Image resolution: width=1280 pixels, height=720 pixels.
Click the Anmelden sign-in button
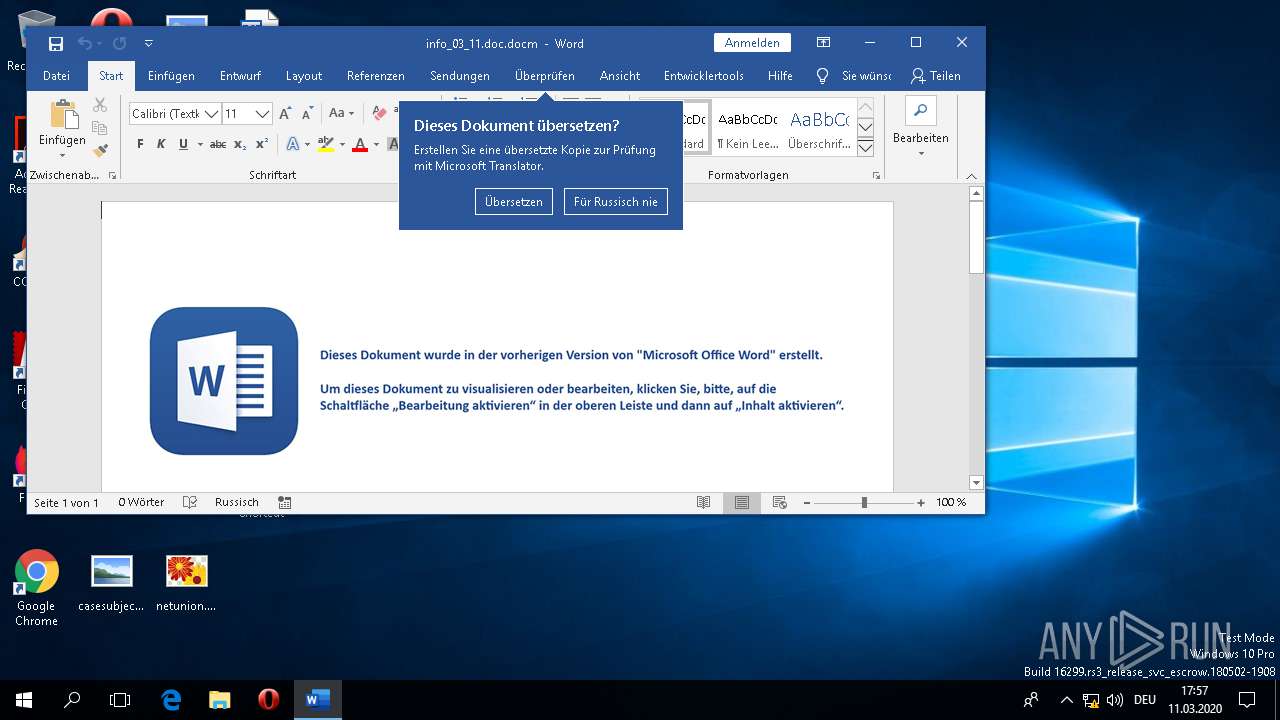[752, 43]
